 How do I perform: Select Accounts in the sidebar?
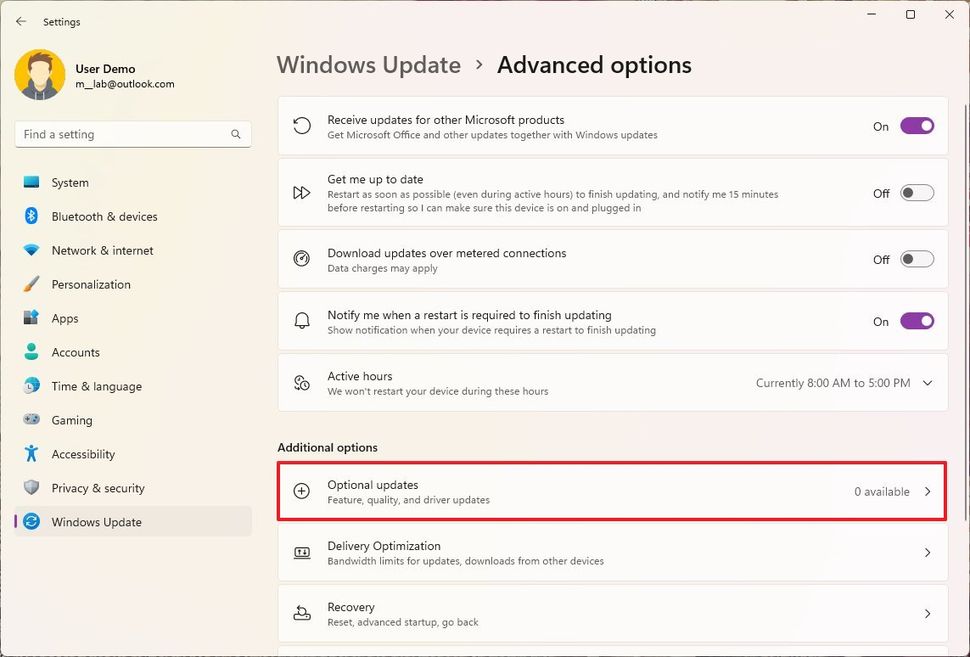32,352
